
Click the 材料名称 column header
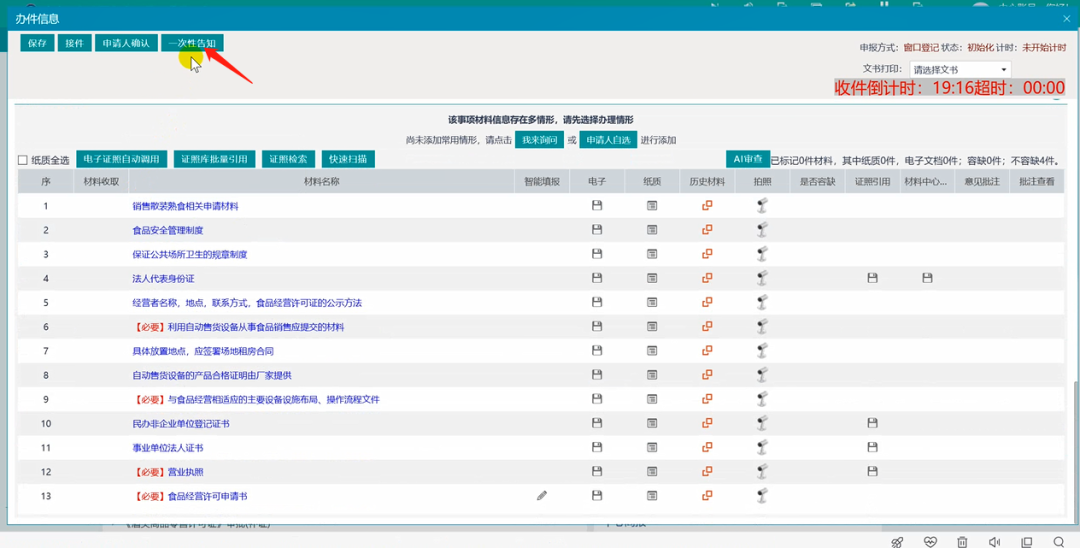[x=322, y=182]
